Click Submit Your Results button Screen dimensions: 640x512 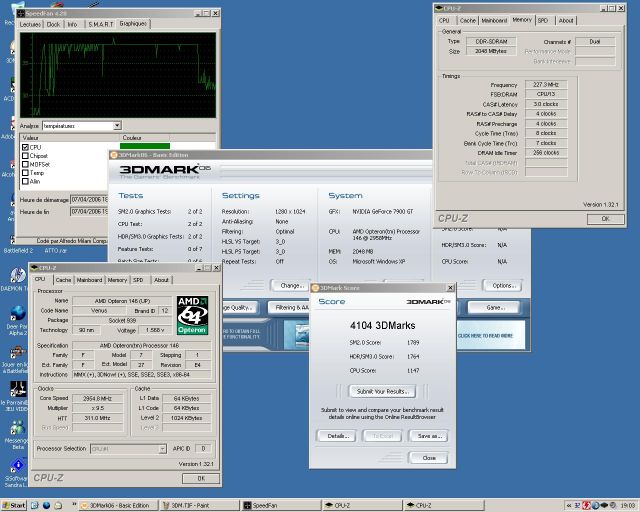382,391
